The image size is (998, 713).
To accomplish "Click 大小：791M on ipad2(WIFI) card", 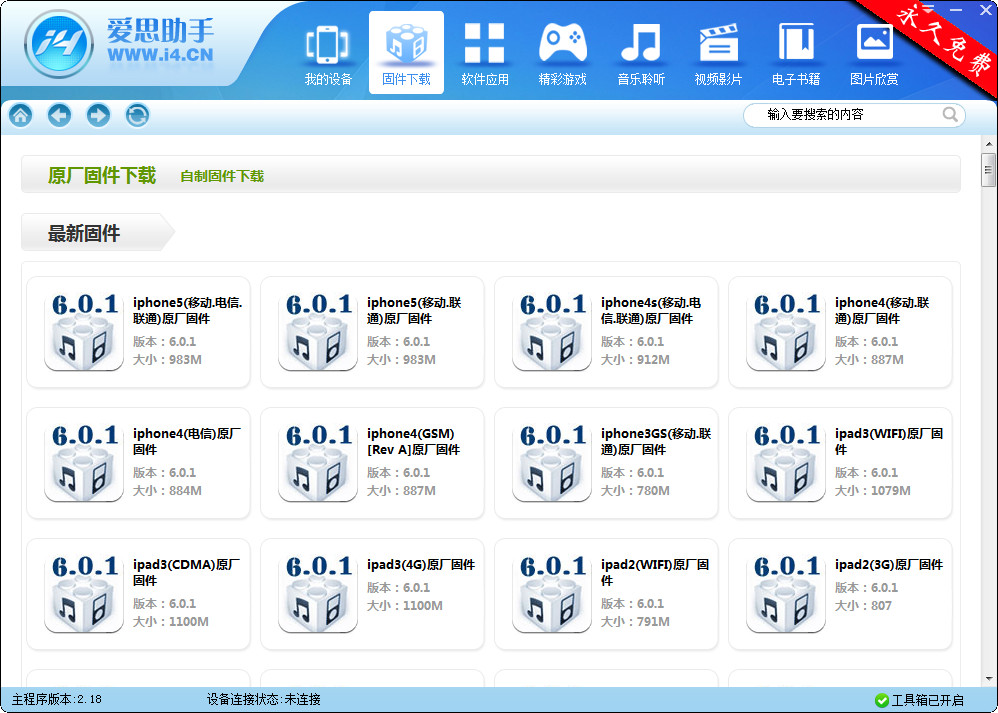I will coord(635,621).
